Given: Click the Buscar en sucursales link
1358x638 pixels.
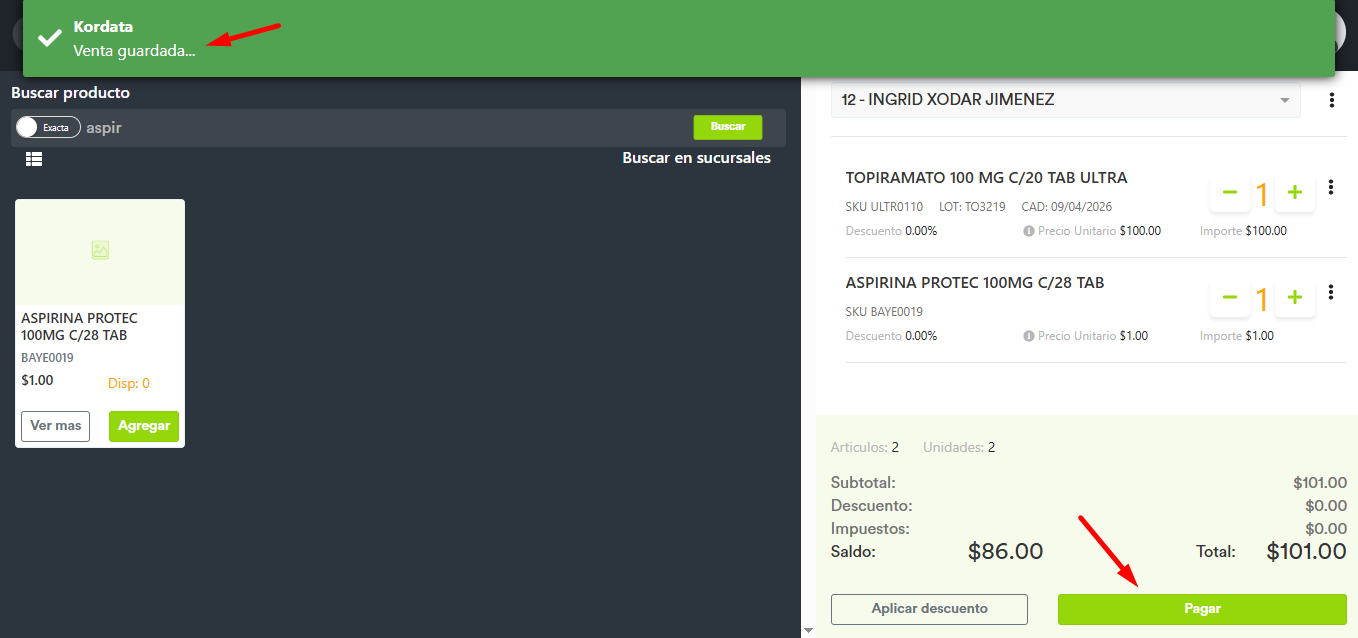Looking at the screenshot, I should click(696, 158).
